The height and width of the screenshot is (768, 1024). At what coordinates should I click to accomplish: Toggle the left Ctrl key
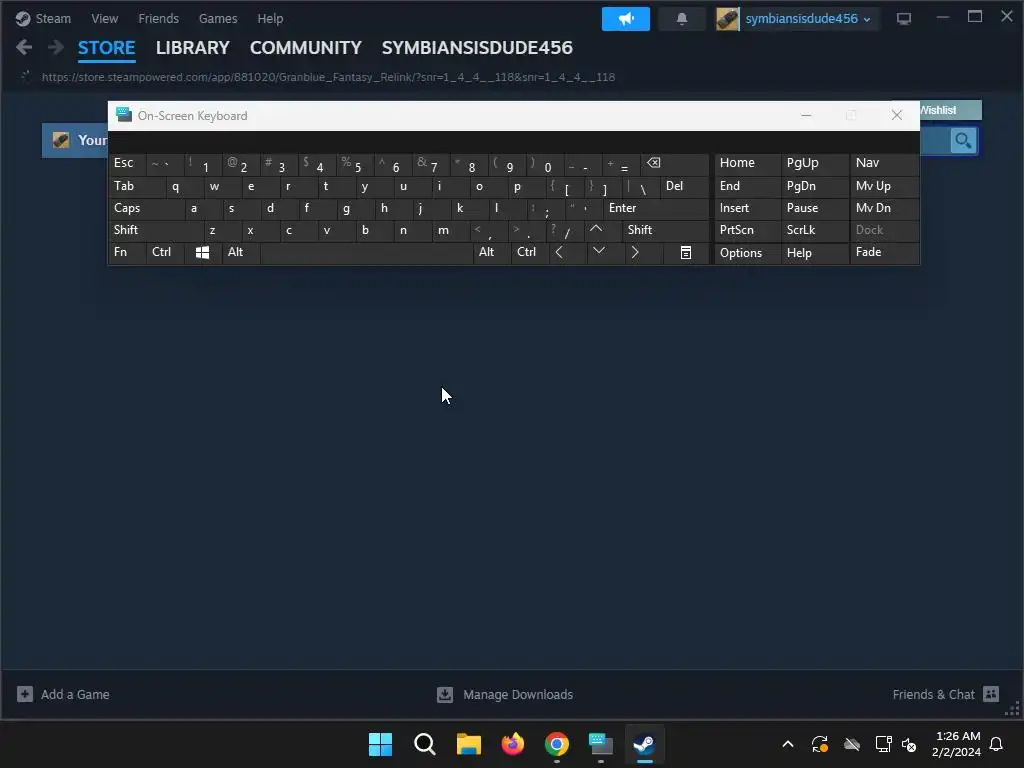165,252
